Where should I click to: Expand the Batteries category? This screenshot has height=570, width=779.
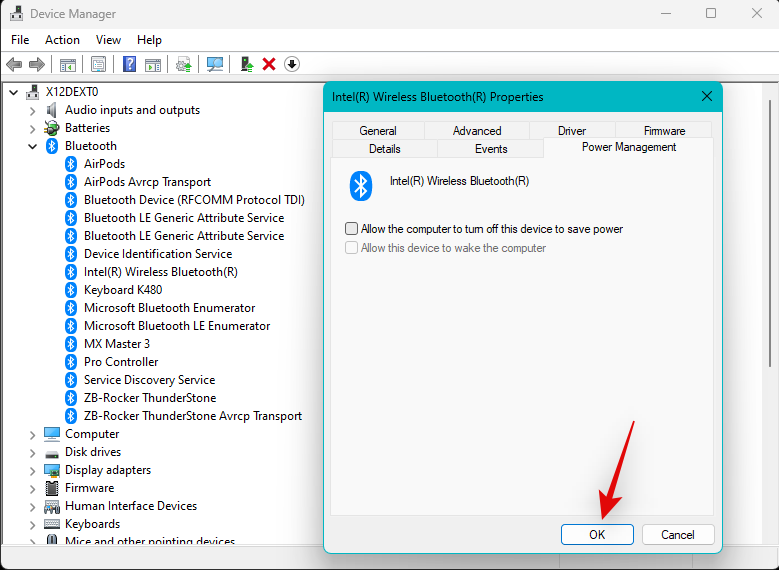point(32,129)
